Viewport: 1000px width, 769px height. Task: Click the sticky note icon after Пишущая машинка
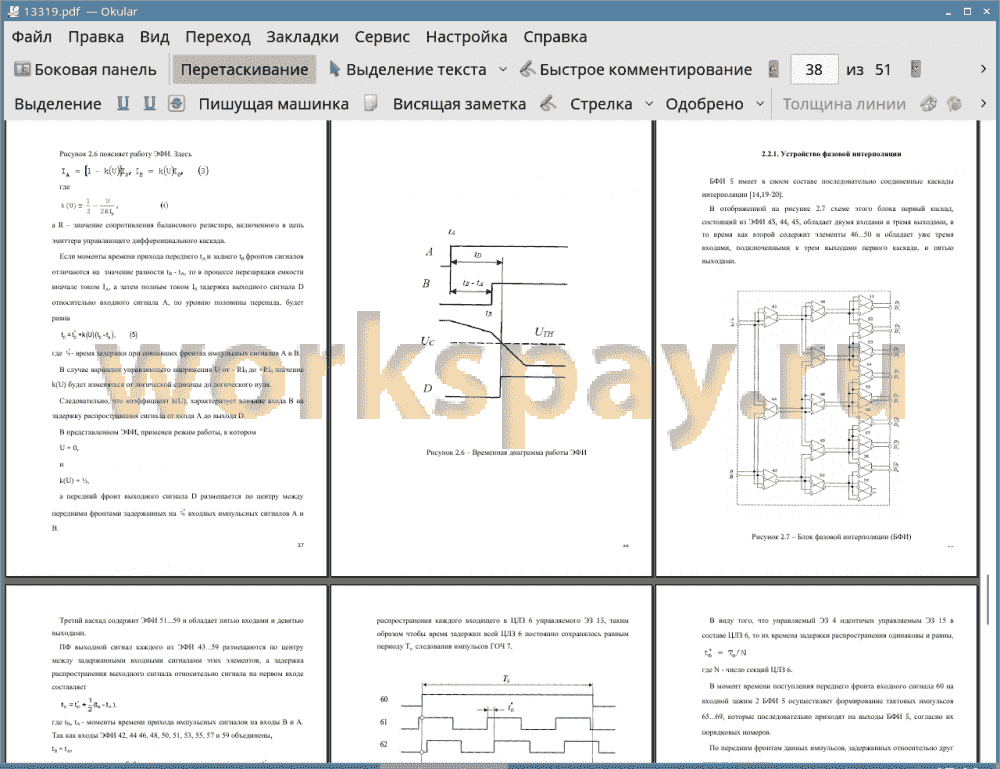point(371,103)
